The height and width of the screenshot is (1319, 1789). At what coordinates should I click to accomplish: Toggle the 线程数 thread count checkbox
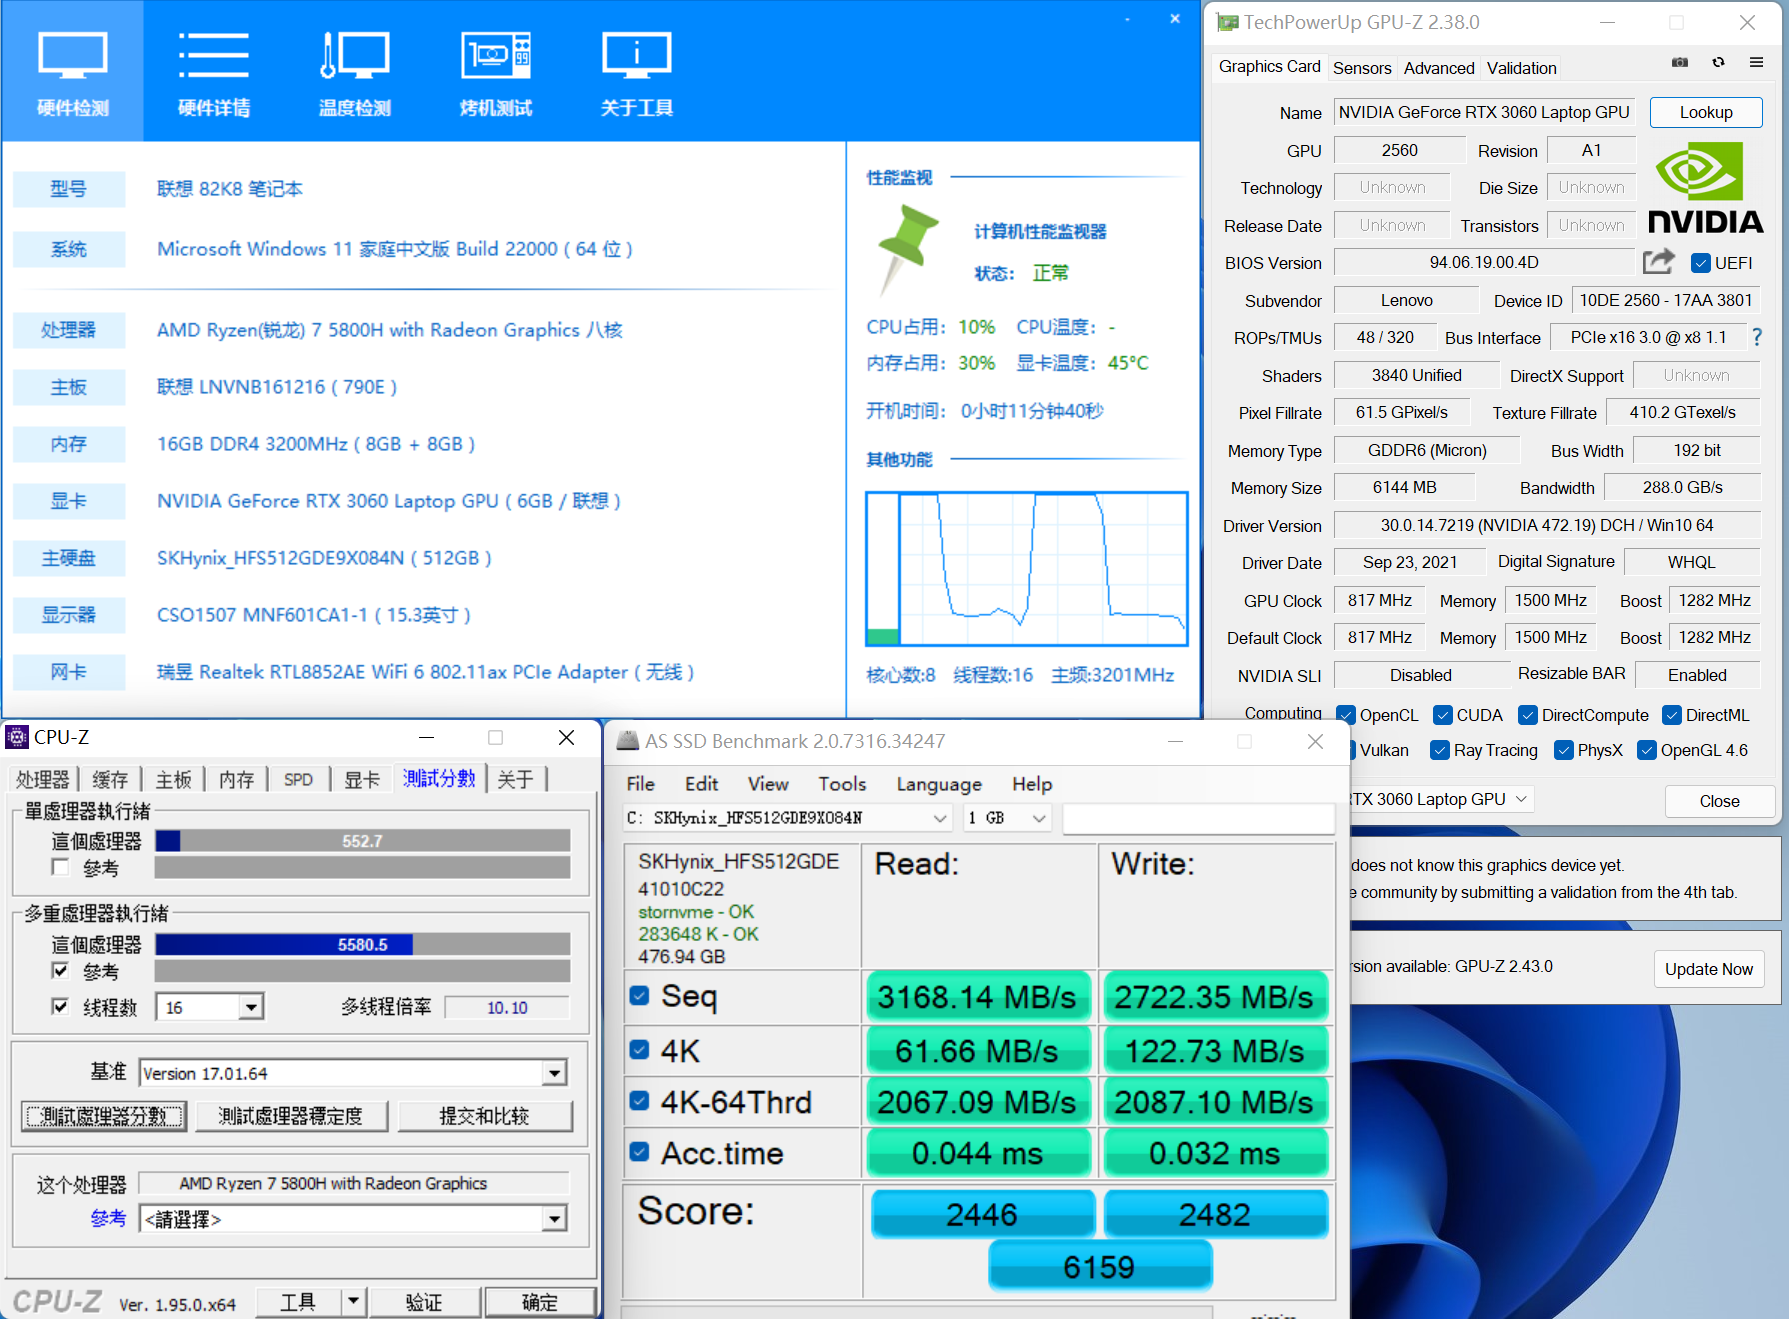60,1006
